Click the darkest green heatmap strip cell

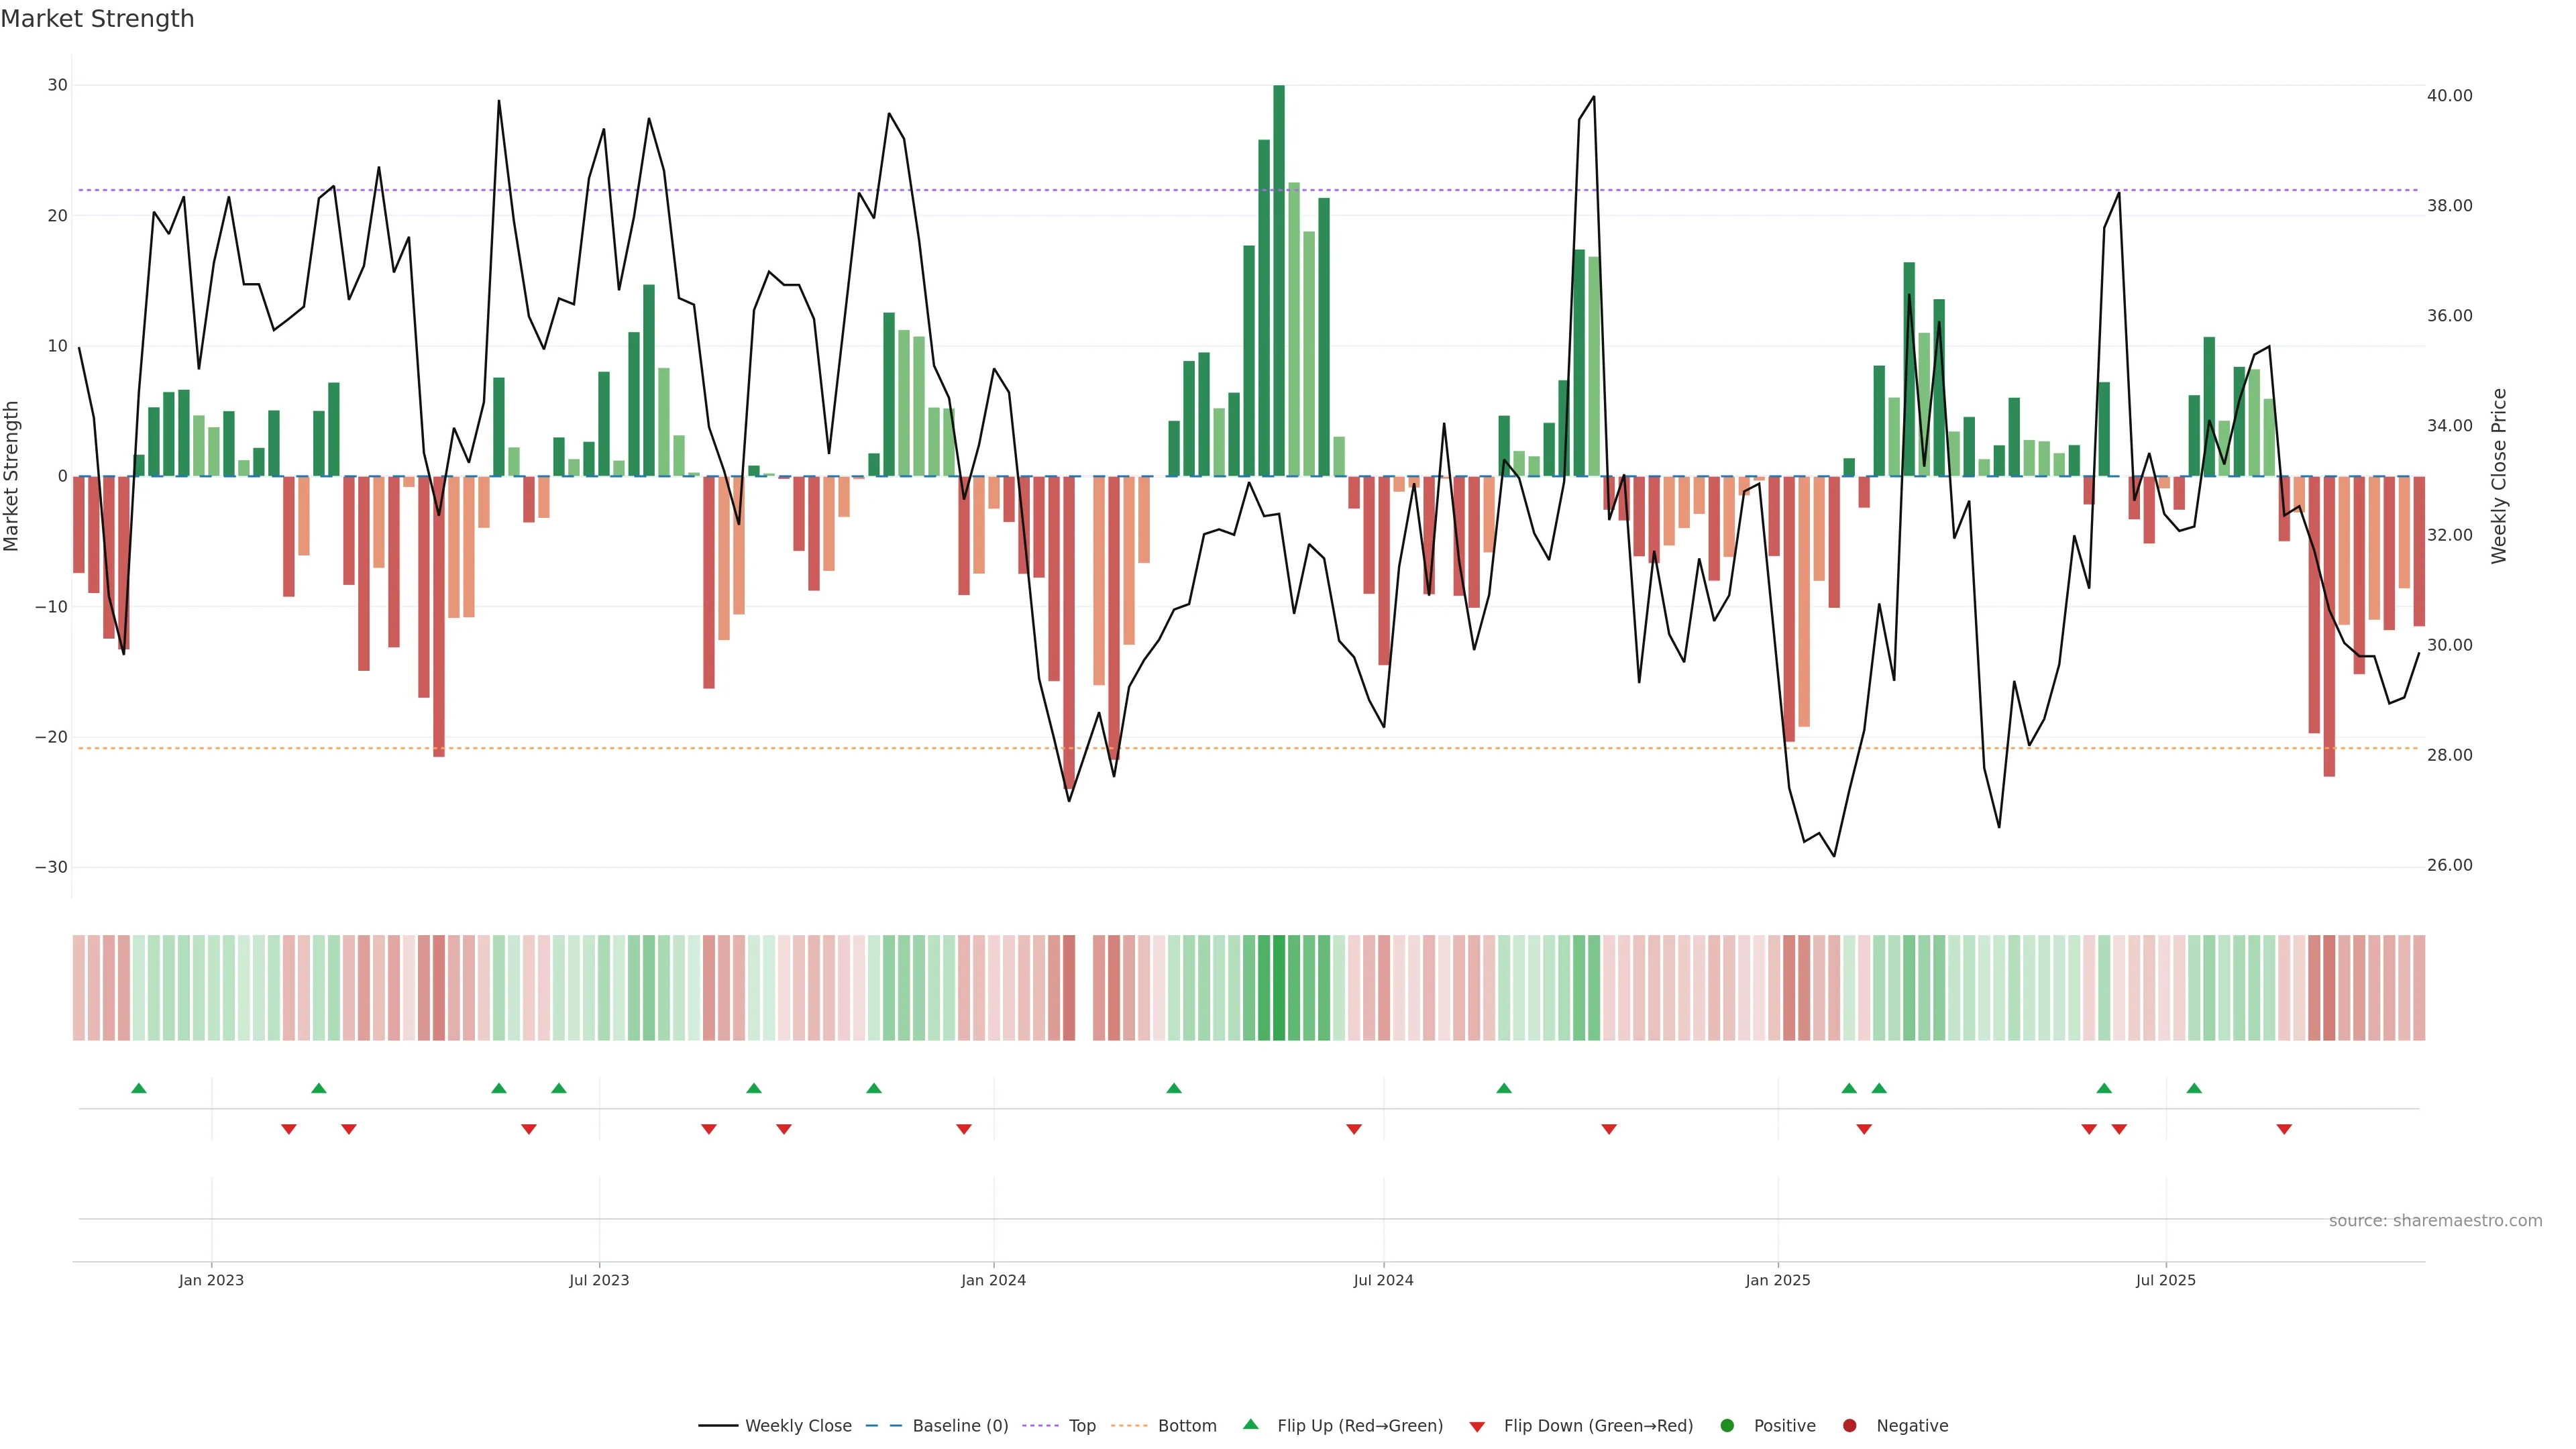tap(1279, 988)
